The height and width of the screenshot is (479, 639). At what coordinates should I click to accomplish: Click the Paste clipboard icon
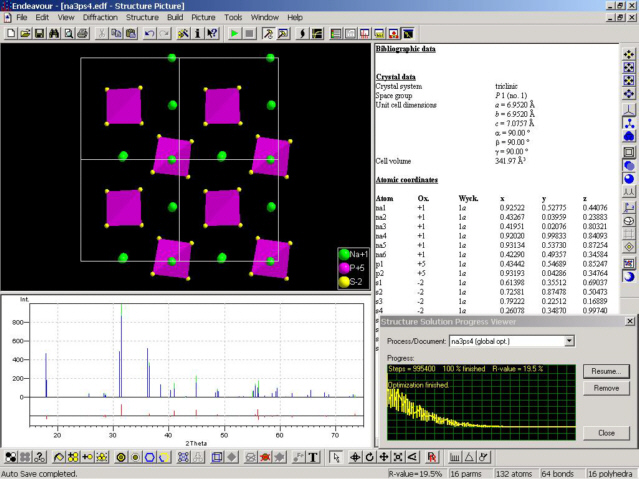point(131,33)
